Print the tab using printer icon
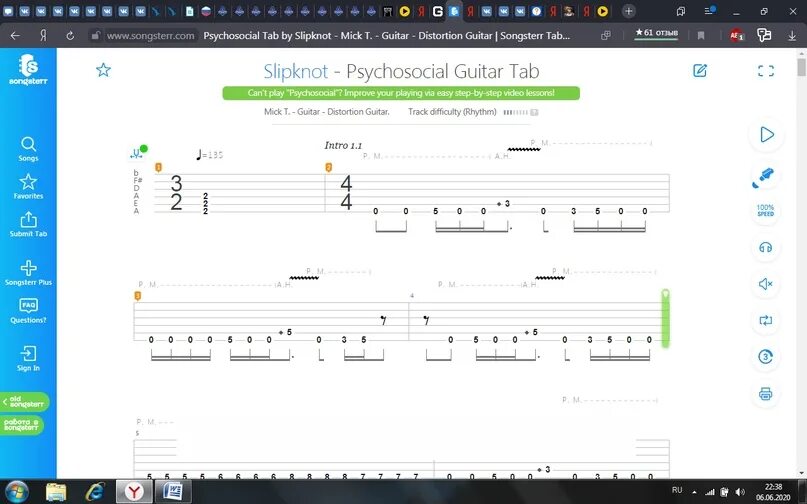 (765, 394)
